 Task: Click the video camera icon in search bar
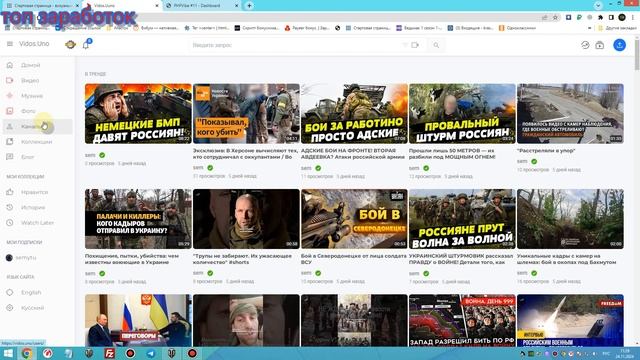coord(415,45)
